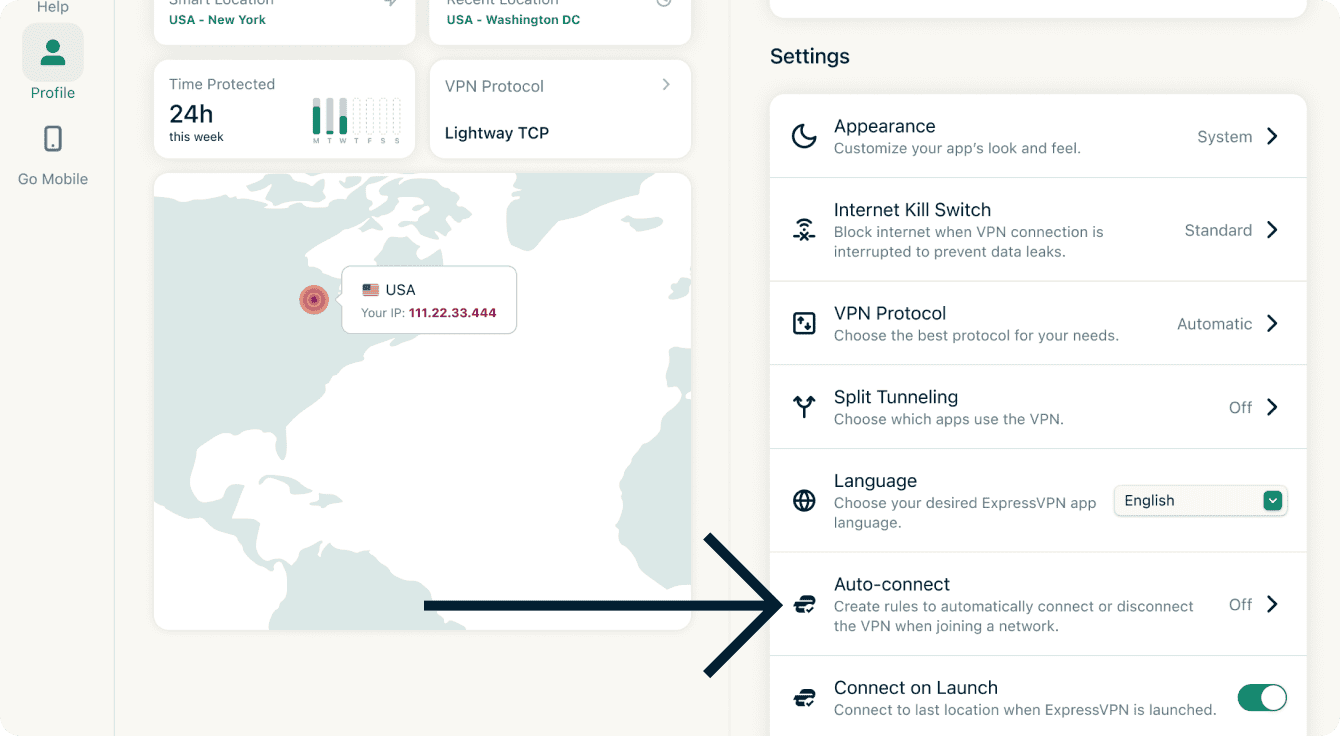
Task: Click the Connect on Launch title
Action: (x=916, y=688)
